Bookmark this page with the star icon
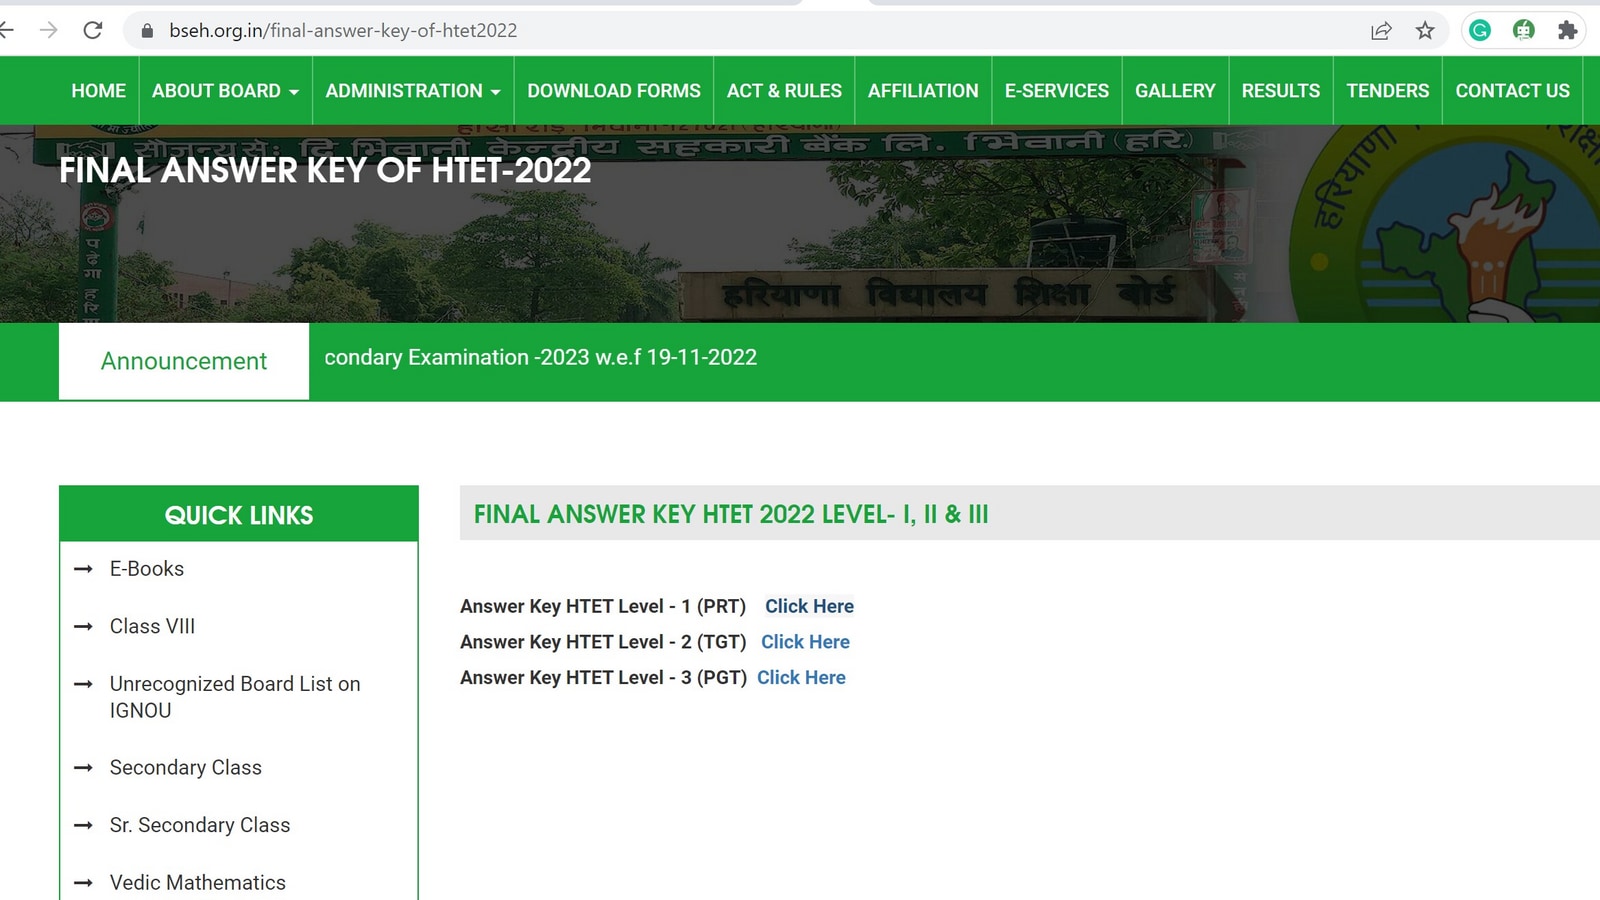This screenshot has width=1600, height=900. pos(1425,30)
